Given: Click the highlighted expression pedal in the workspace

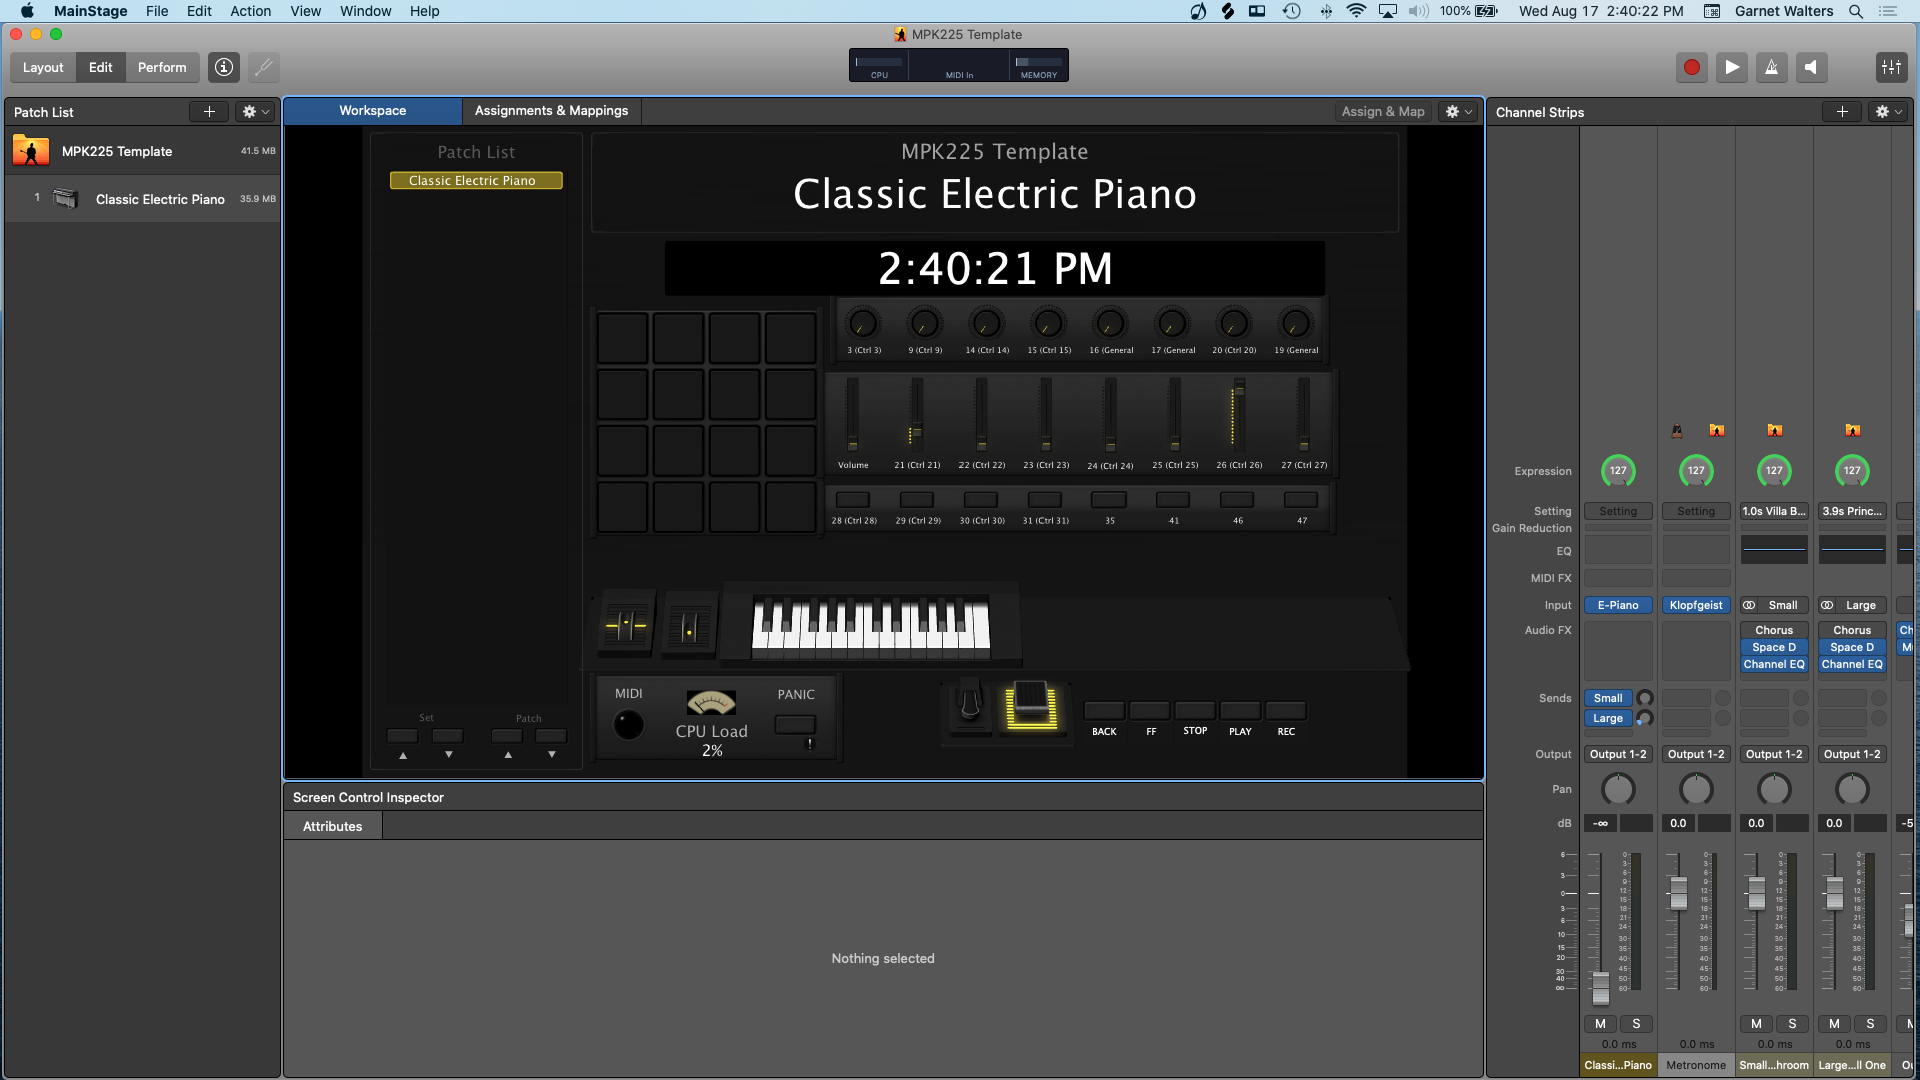Looking at the screenshot, I should [x=1031, y=706].
